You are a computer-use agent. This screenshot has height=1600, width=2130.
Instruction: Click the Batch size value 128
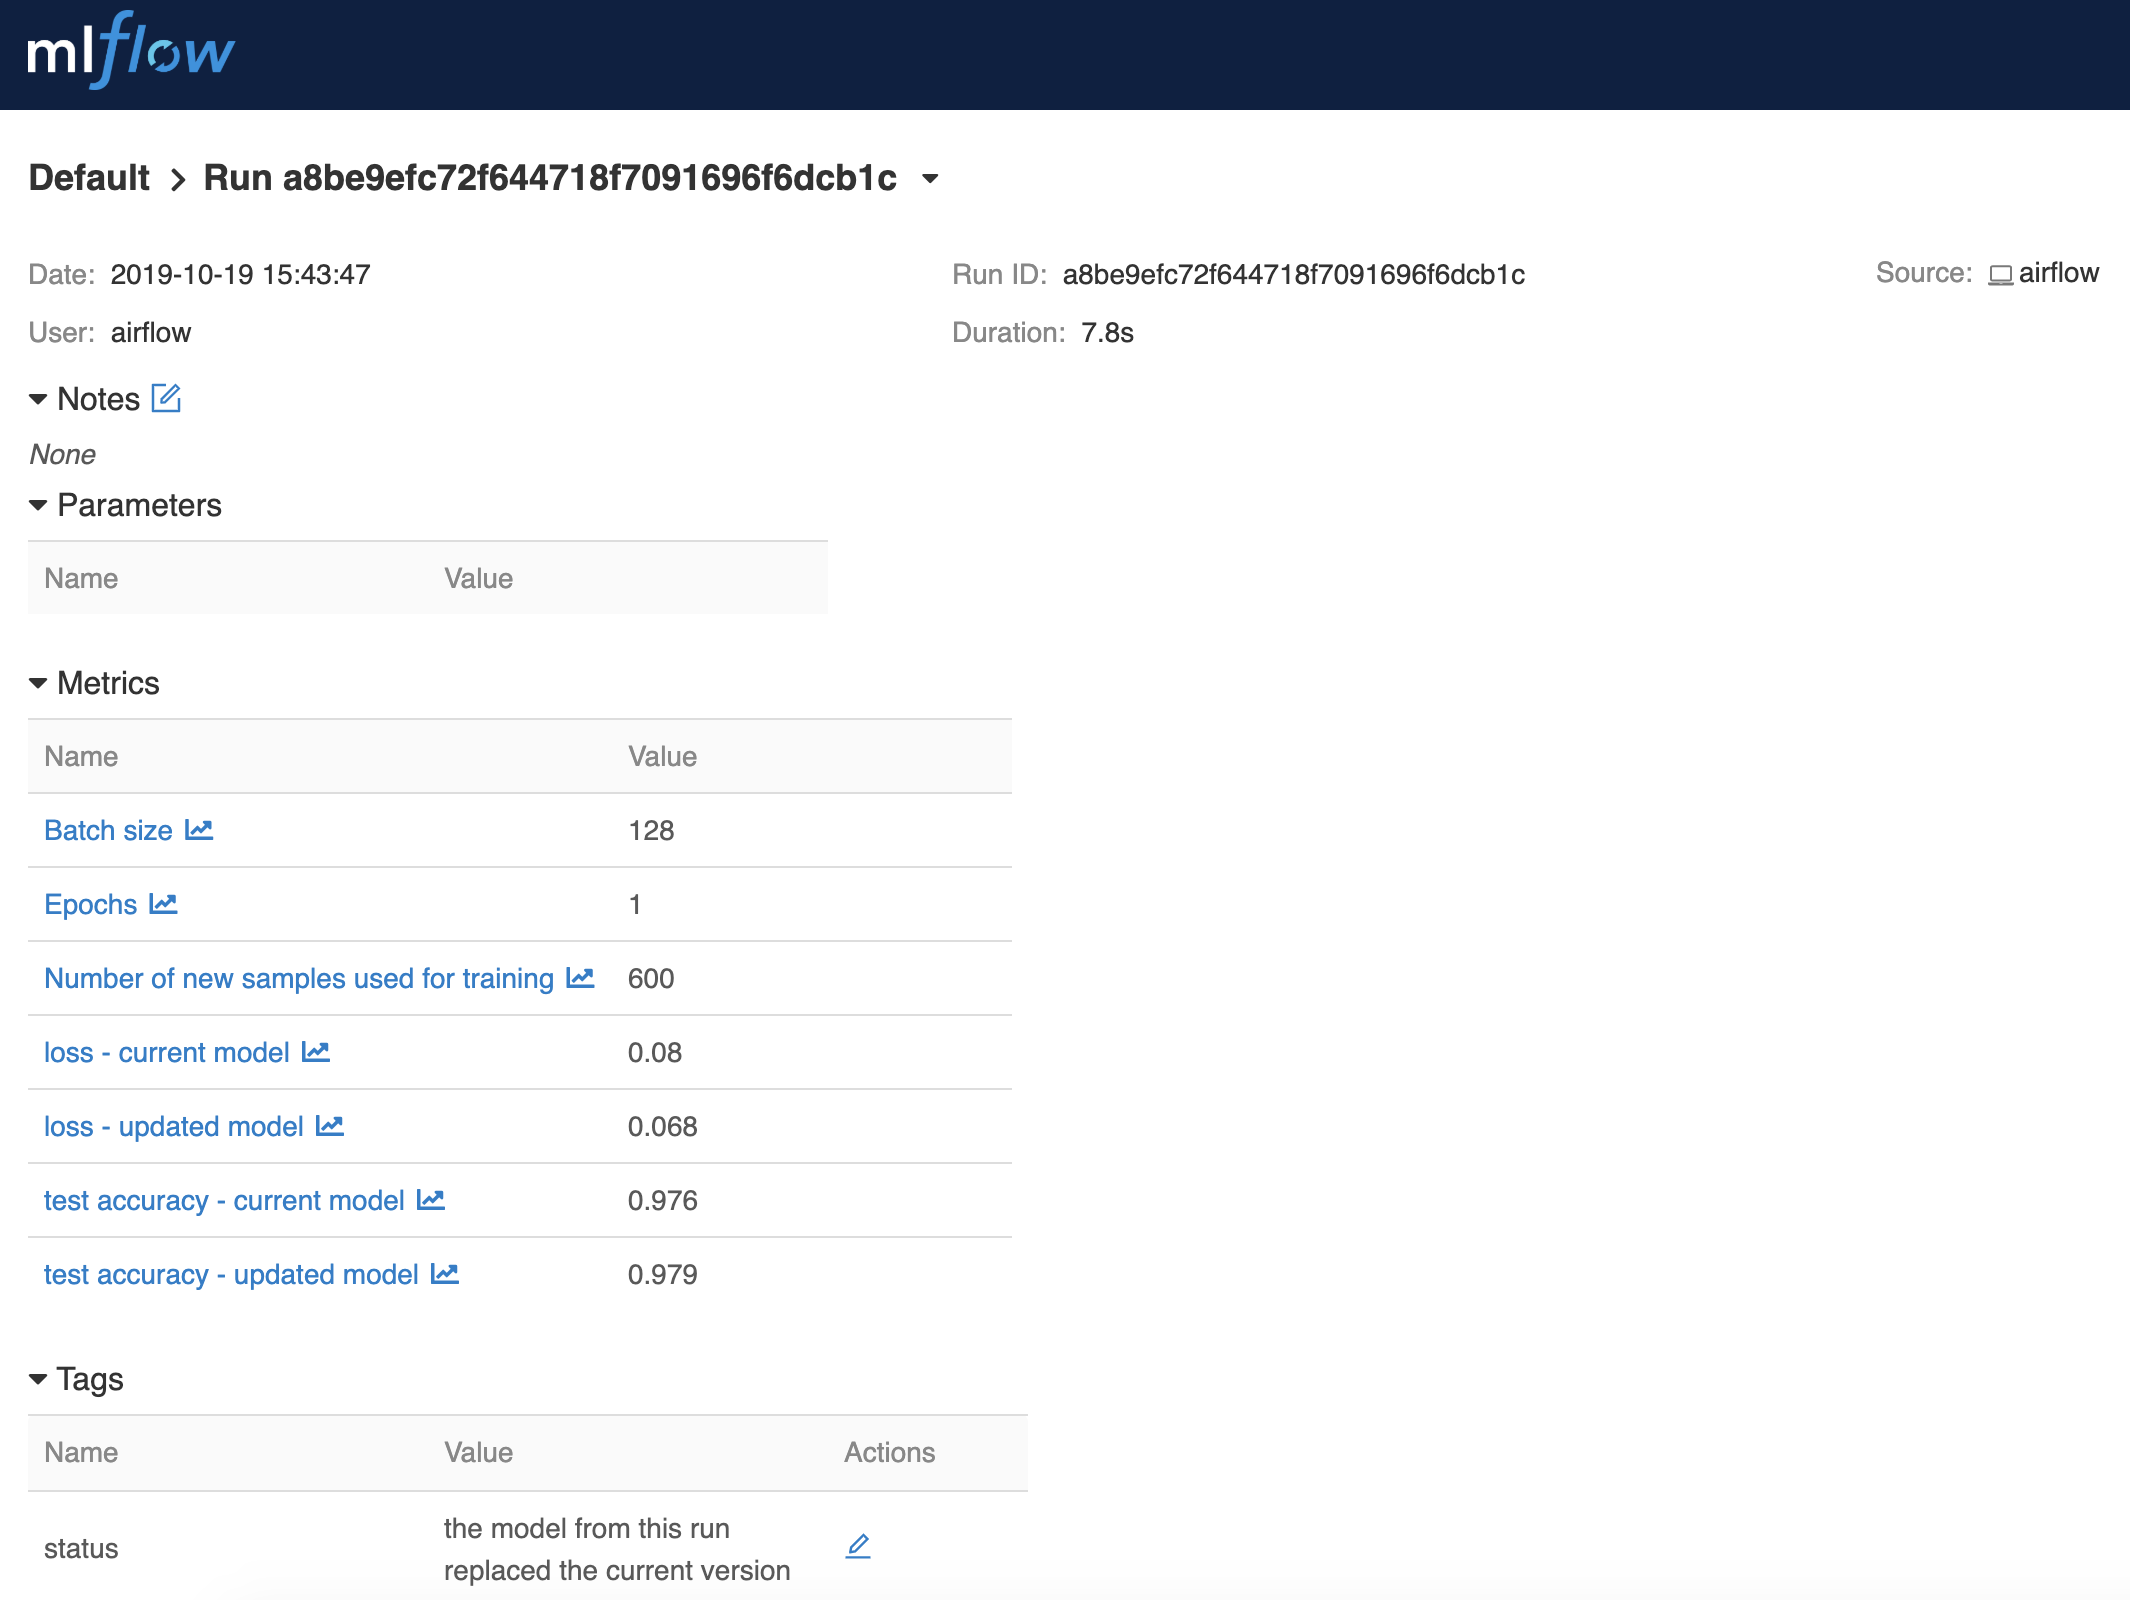click(651, 830)
